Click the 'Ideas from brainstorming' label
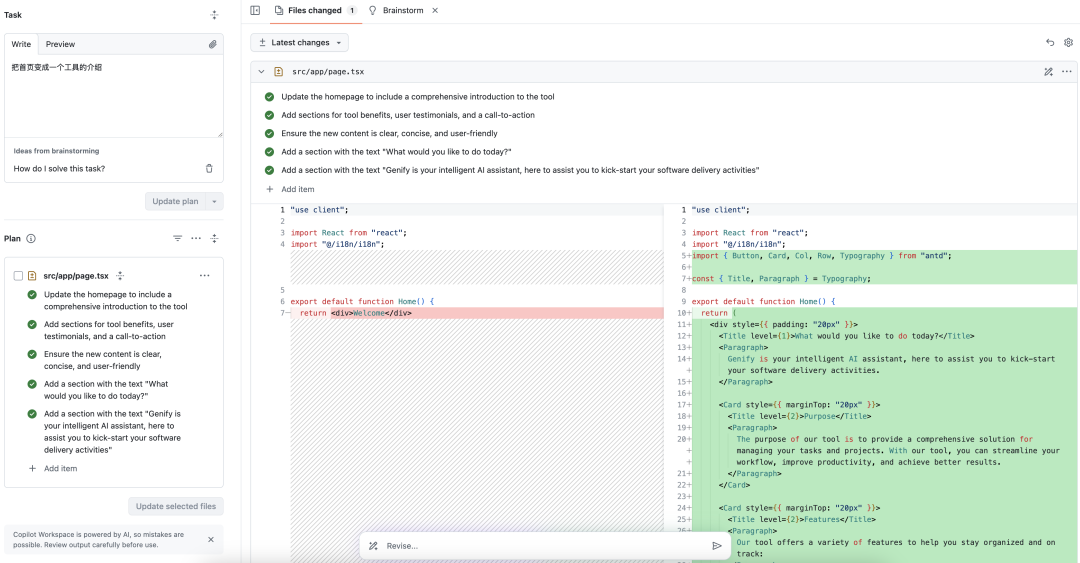Image resolution: width=1080 pixels, height=563 pixels. click(56, 151)
